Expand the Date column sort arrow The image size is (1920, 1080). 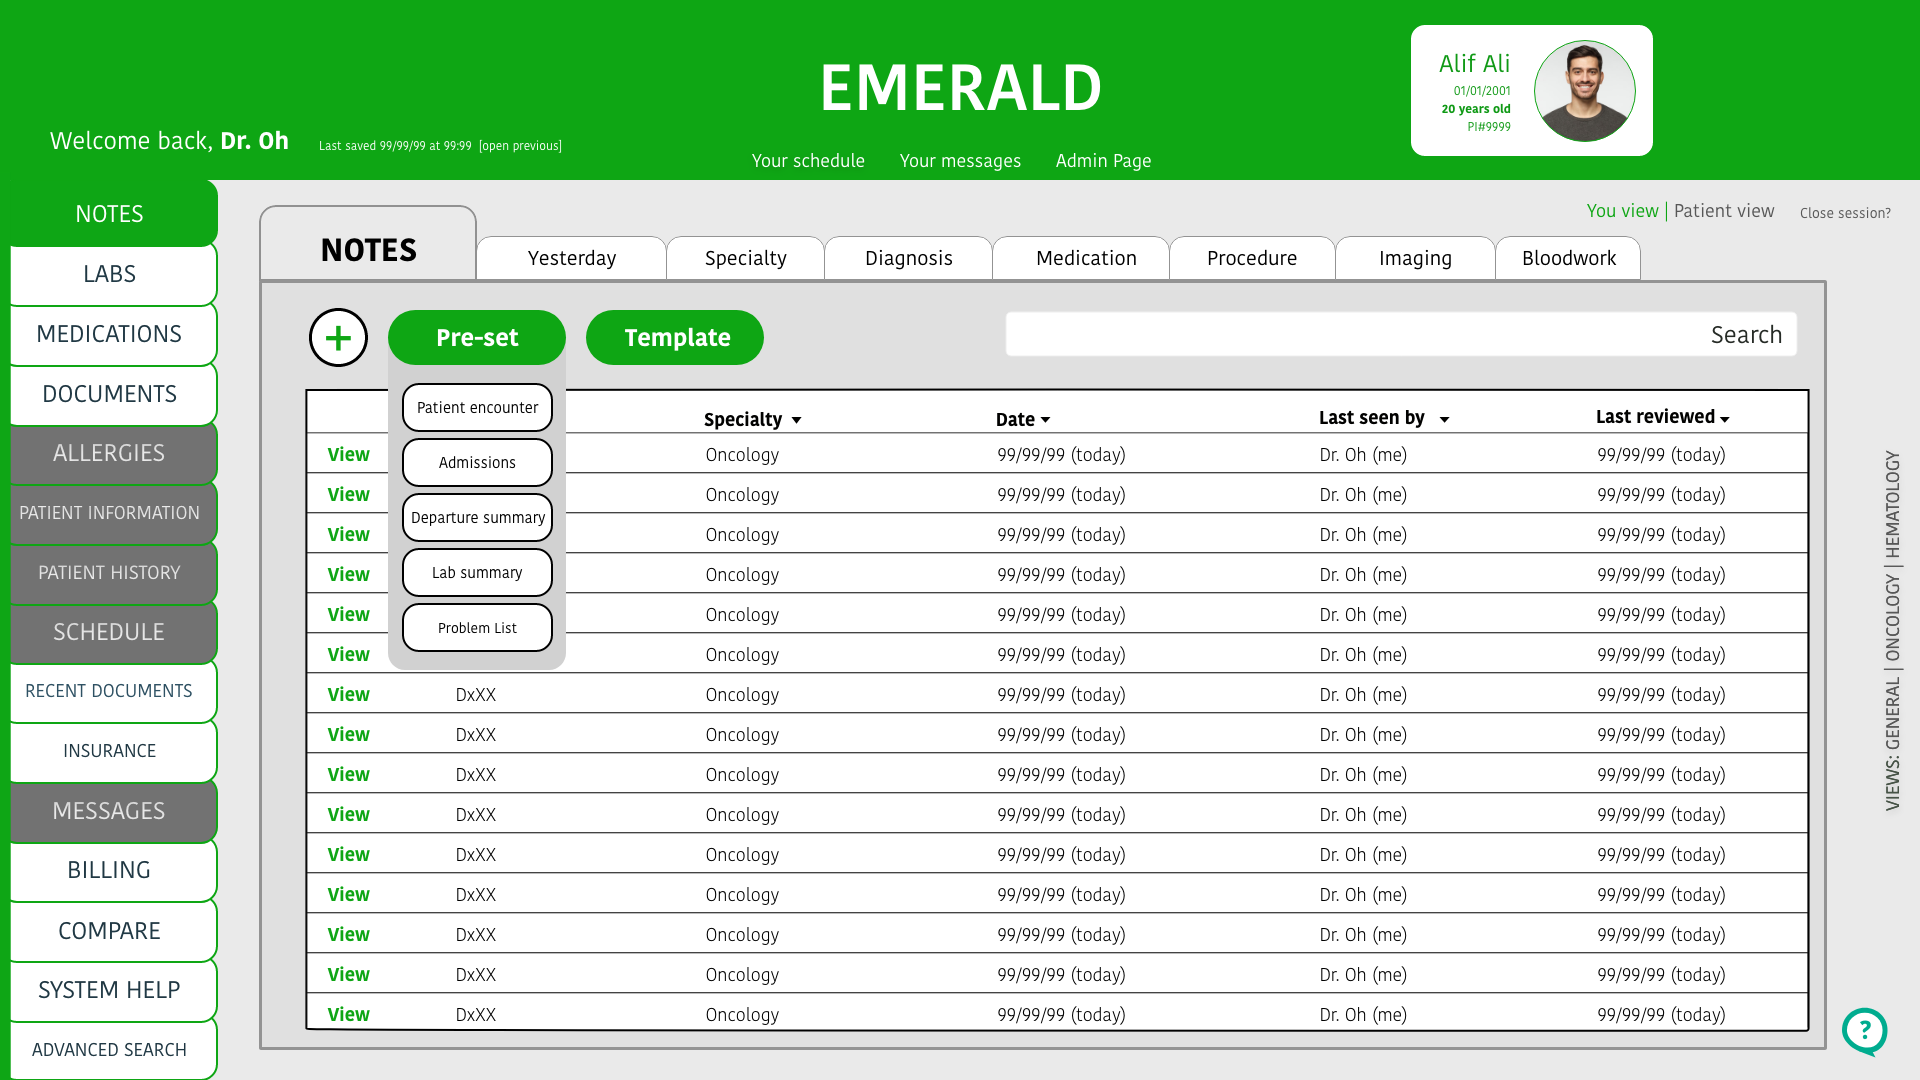[1046, 420]
